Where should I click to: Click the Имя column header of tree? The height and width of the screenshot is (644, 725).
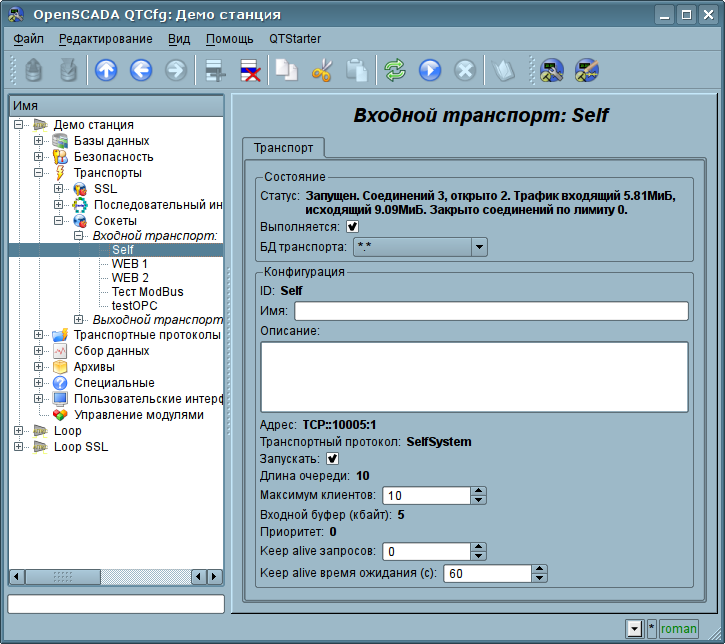pyautogui.click(x=117, y=106)
